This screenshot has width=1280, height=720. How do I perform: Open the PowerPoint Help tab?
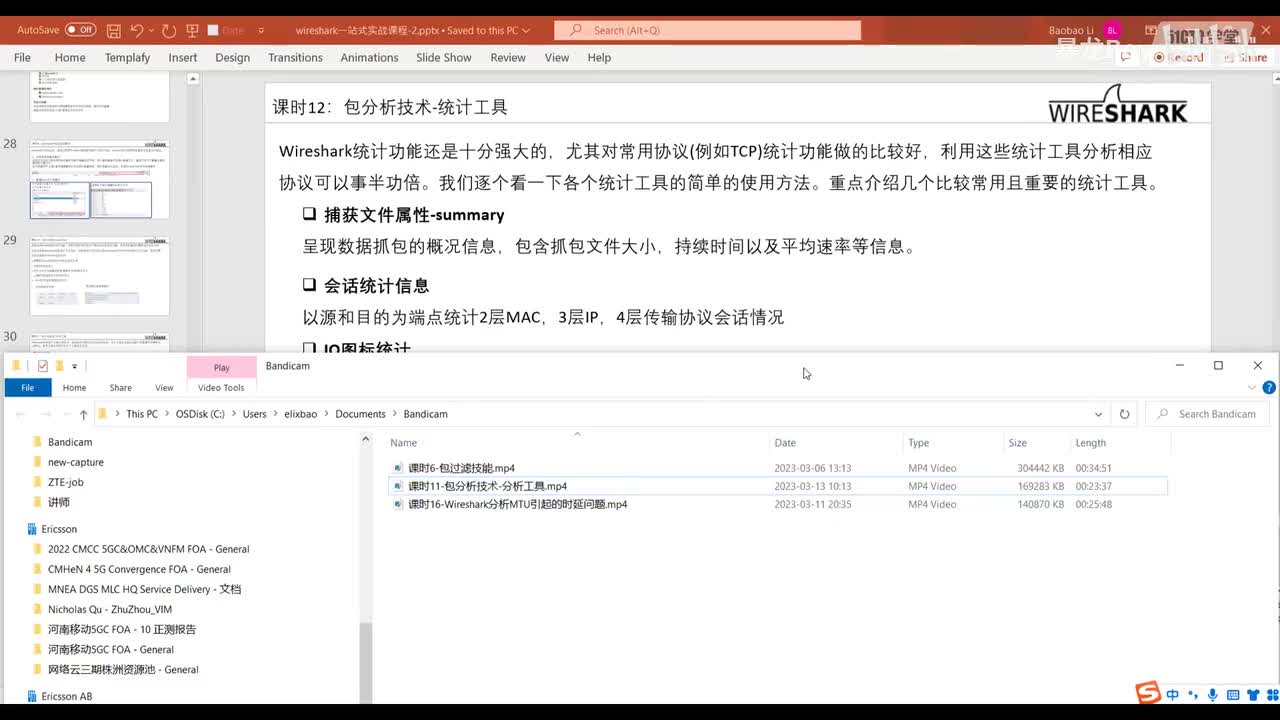coord(599,57)
